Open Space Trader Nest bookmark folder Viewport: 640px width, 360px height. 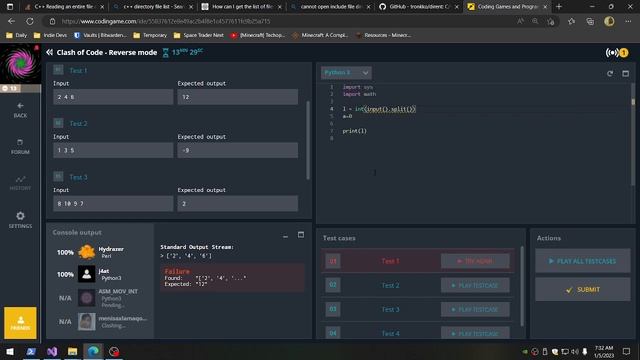(x=199, y=36)
